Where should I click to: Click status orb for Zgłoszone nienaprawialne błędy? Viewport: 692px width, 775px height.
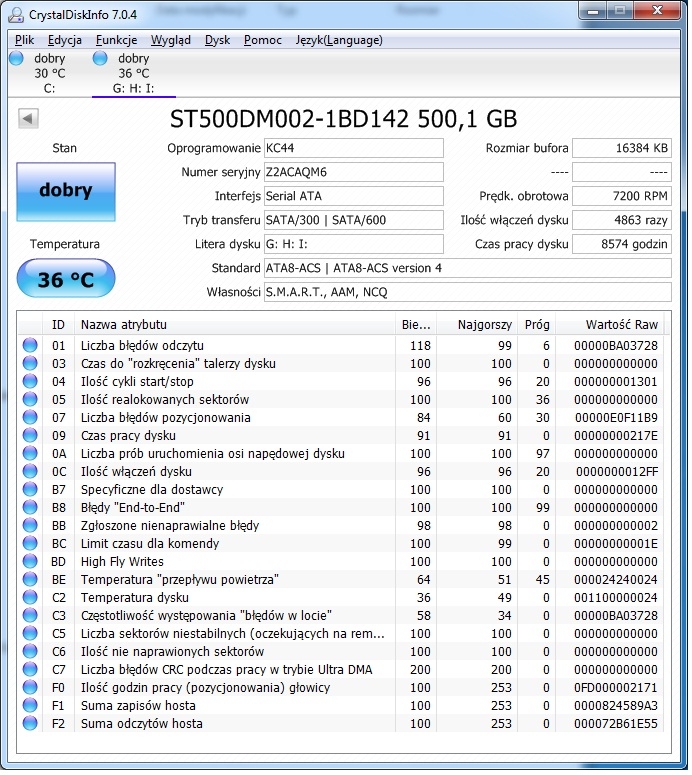[30, 525]
